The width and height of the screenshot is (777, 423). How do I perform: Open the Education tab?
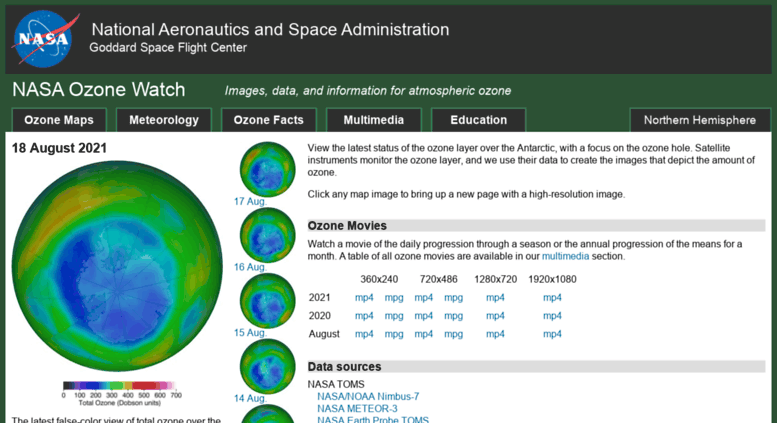tap(479, 120)
